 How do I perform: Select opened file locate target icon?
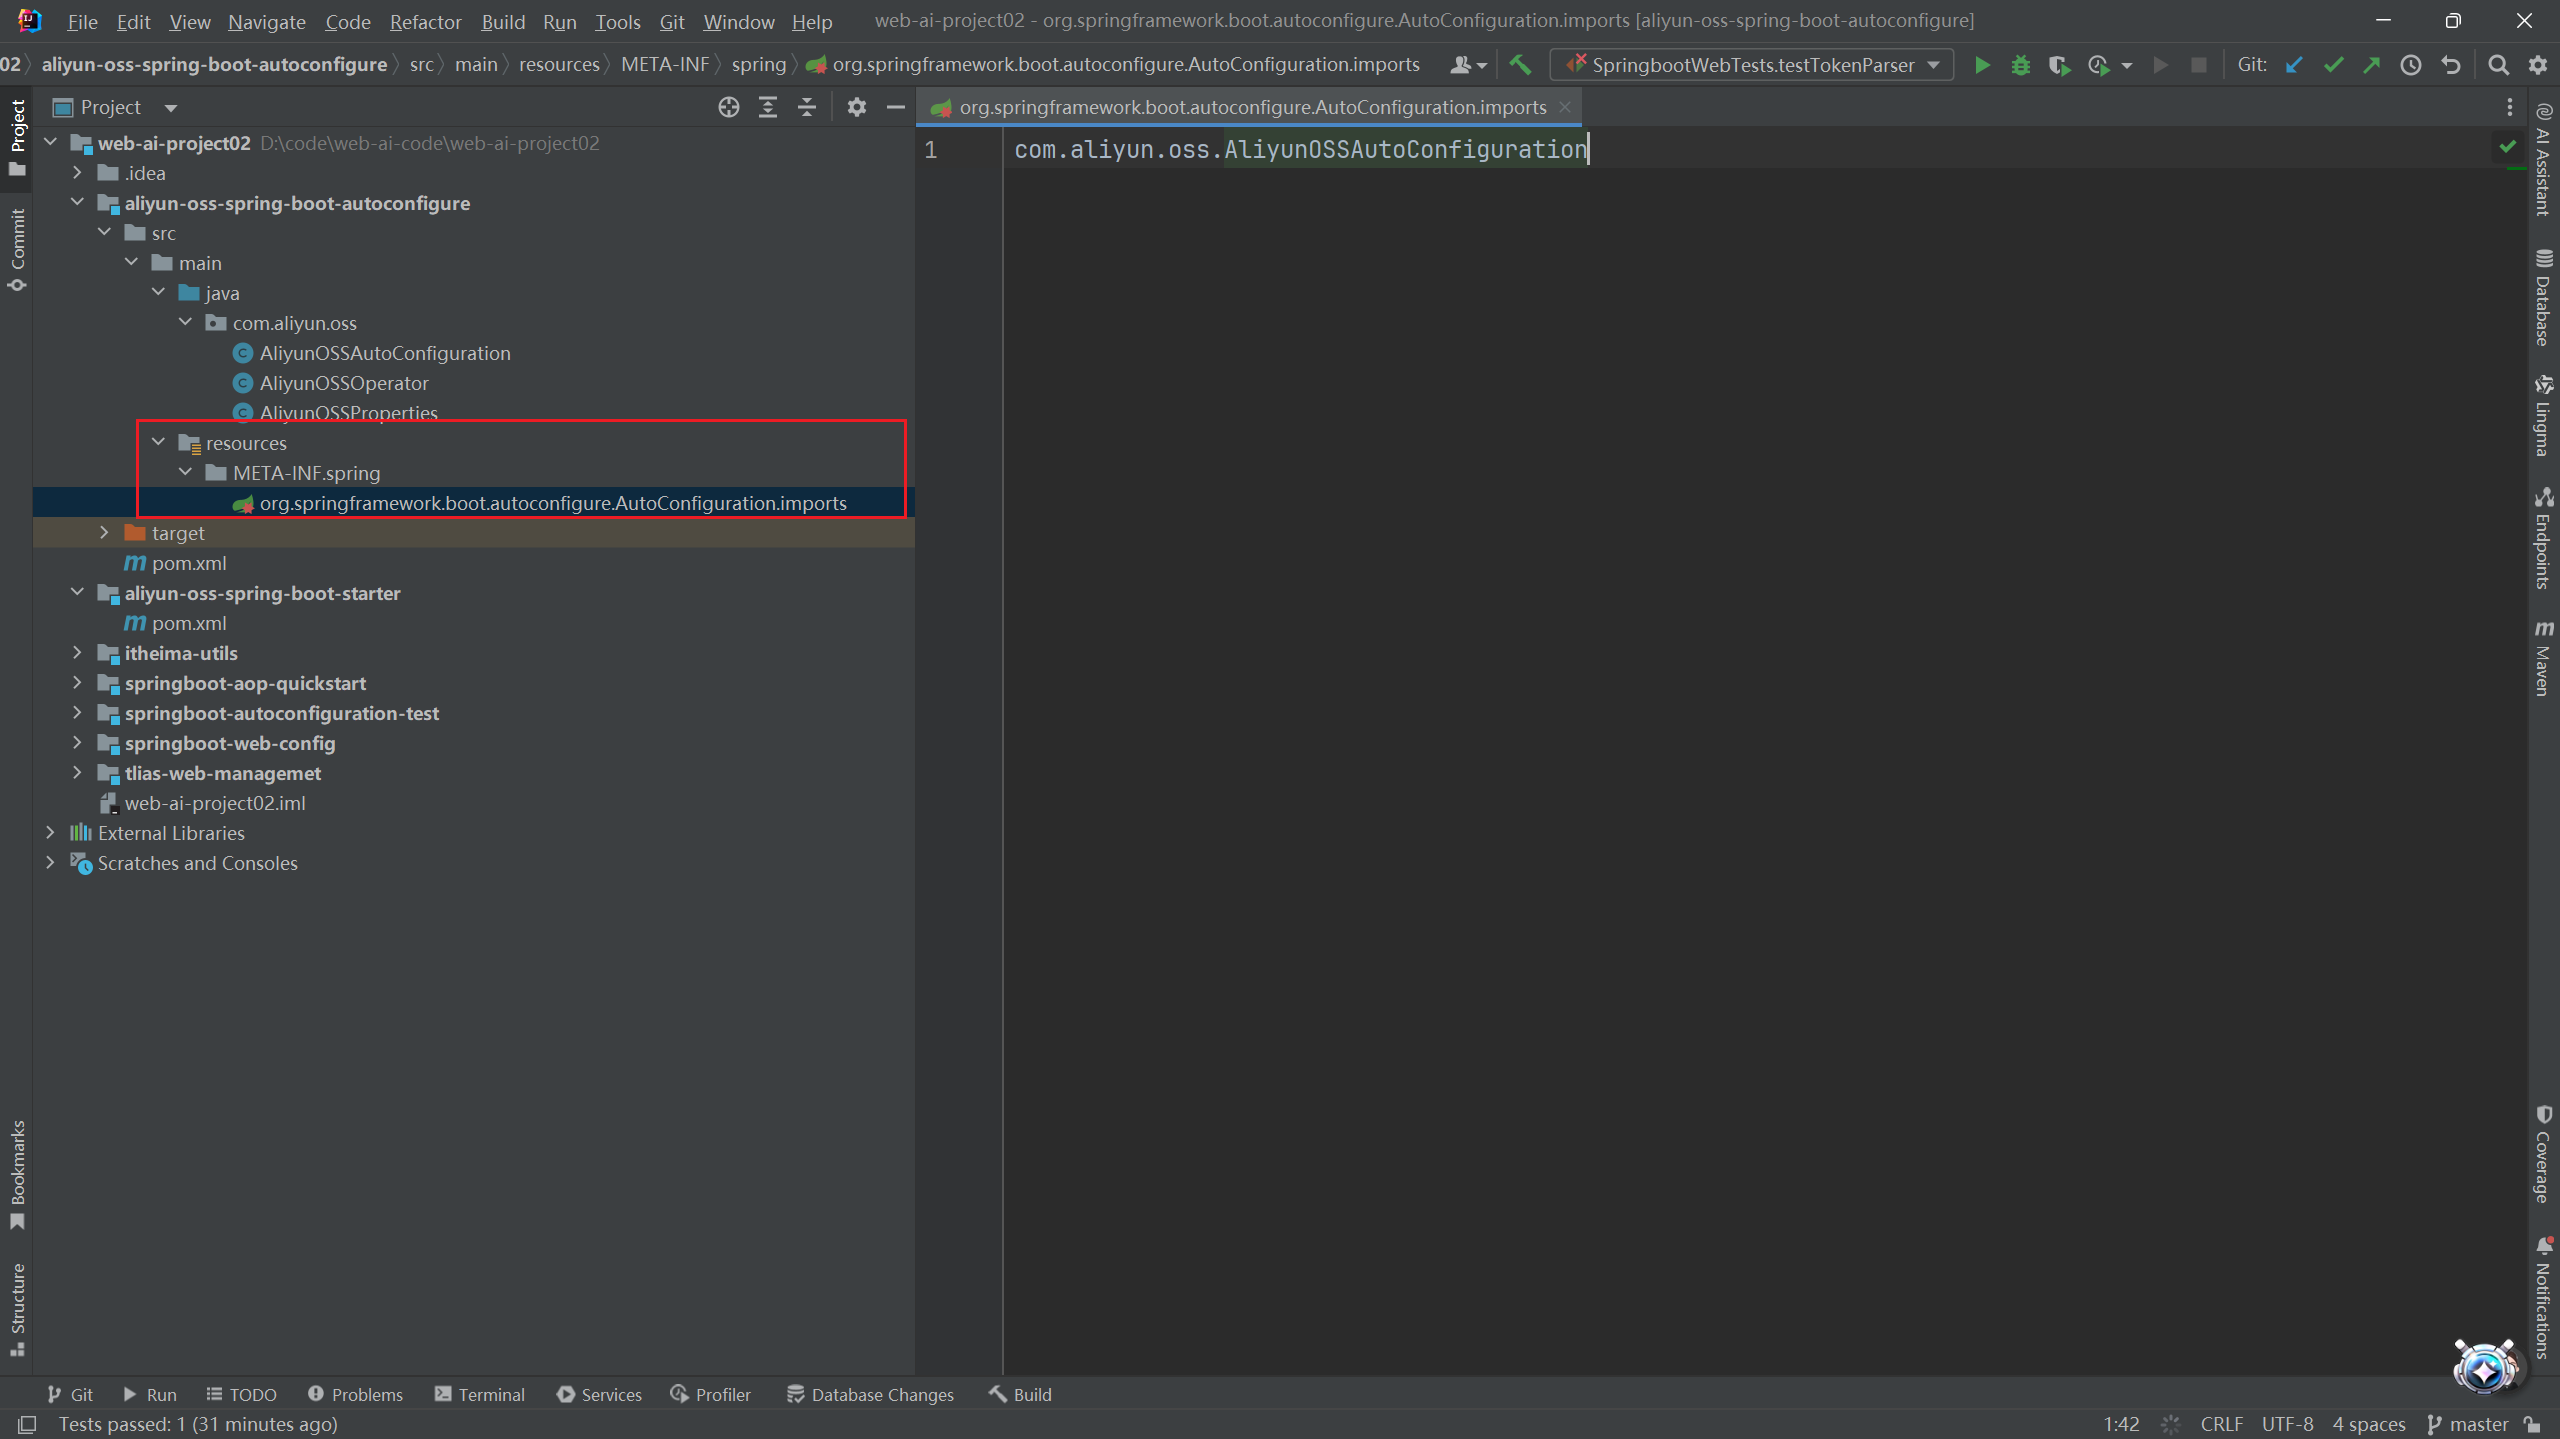click(x=729, y=107)
